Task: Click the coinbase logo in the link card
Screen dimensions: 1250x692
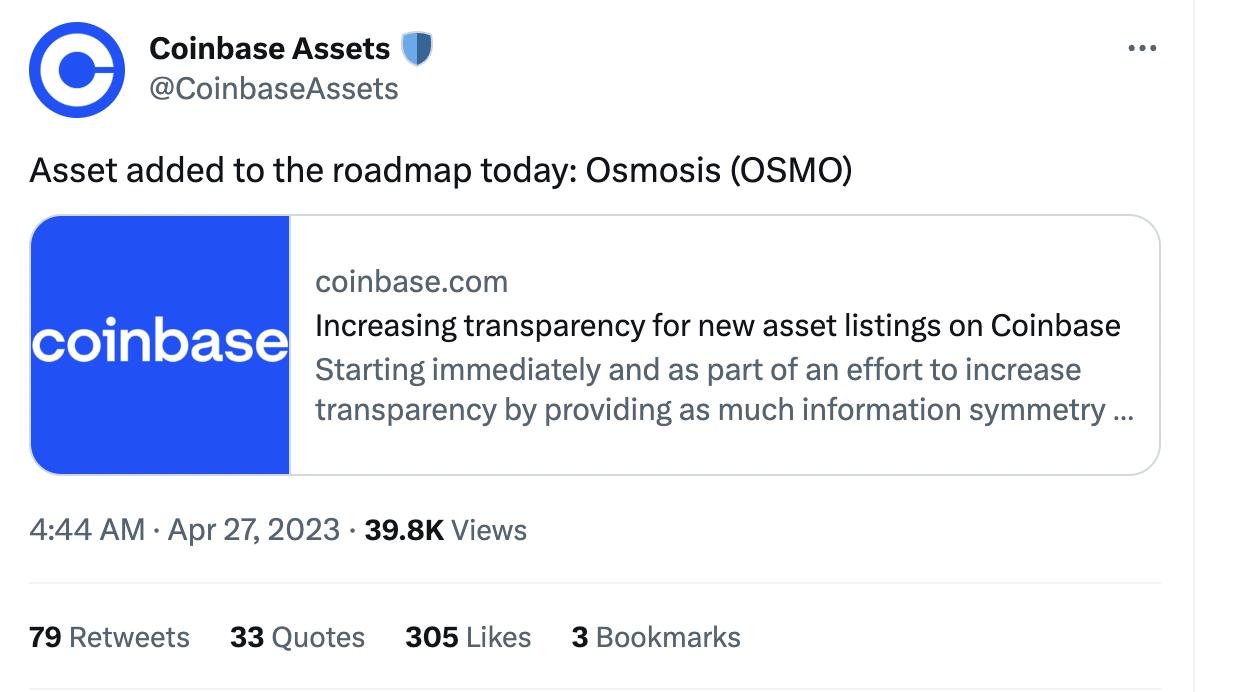Action: pos(160,344)
